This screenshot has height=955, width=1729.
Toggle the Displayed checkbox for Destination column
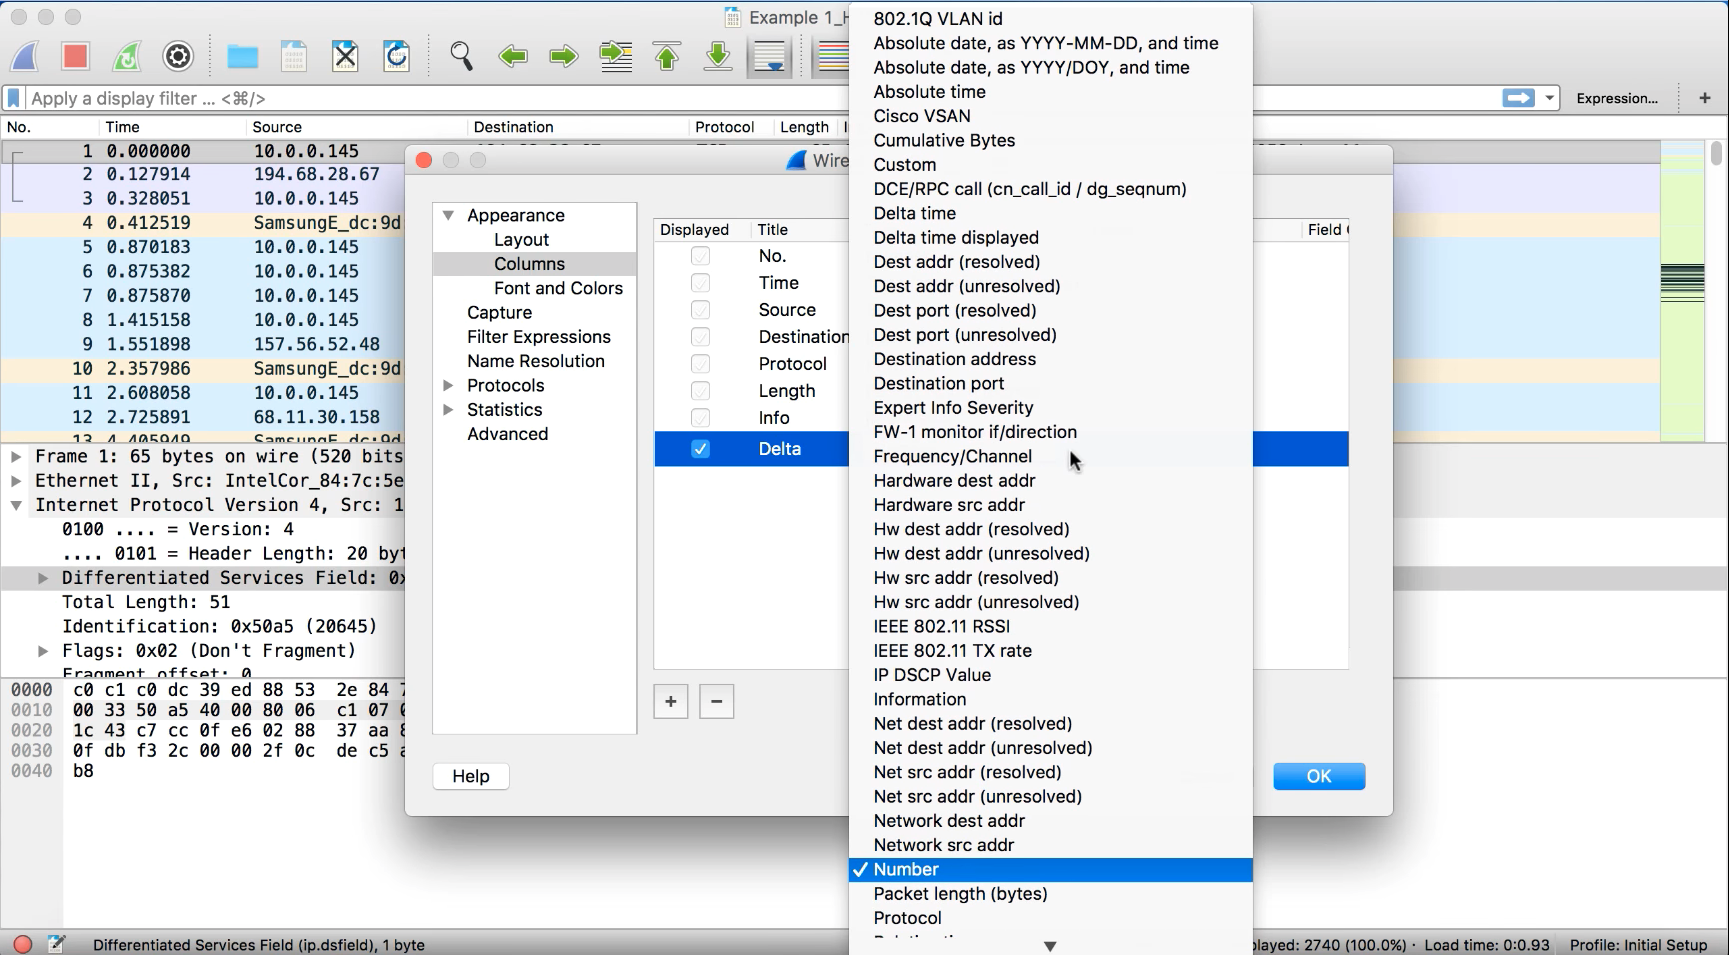pyautogui.click(x=701, y=337)
